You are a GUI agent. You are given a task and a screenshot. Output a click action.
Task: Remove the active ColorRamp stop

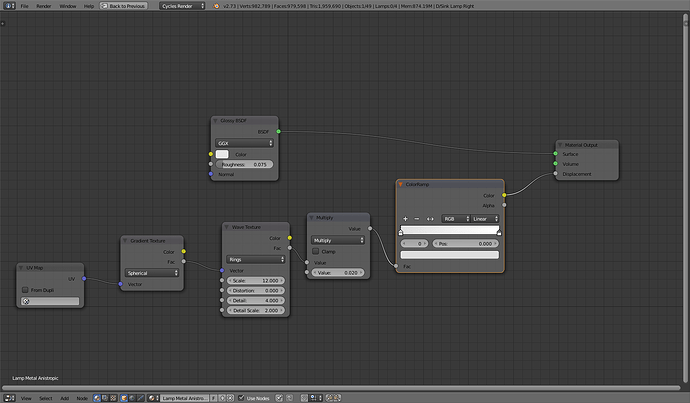[417, 219]
